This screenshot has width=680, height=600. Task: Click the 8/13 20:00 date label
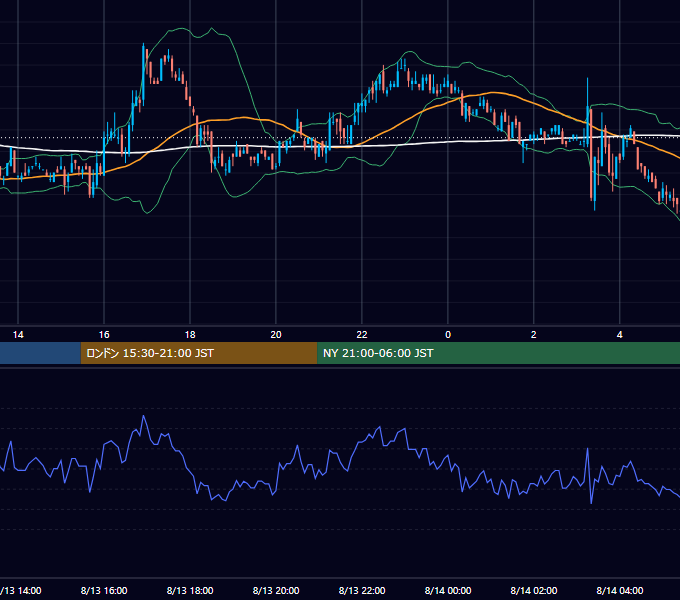[276, 590]
